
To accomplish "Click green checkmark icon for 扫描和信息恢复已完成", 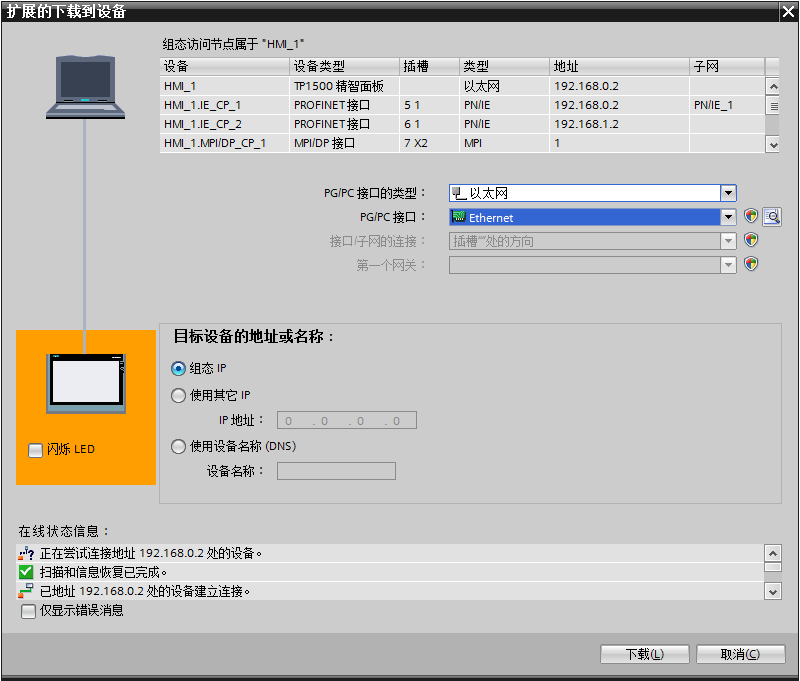I will (x=26, y=572).
